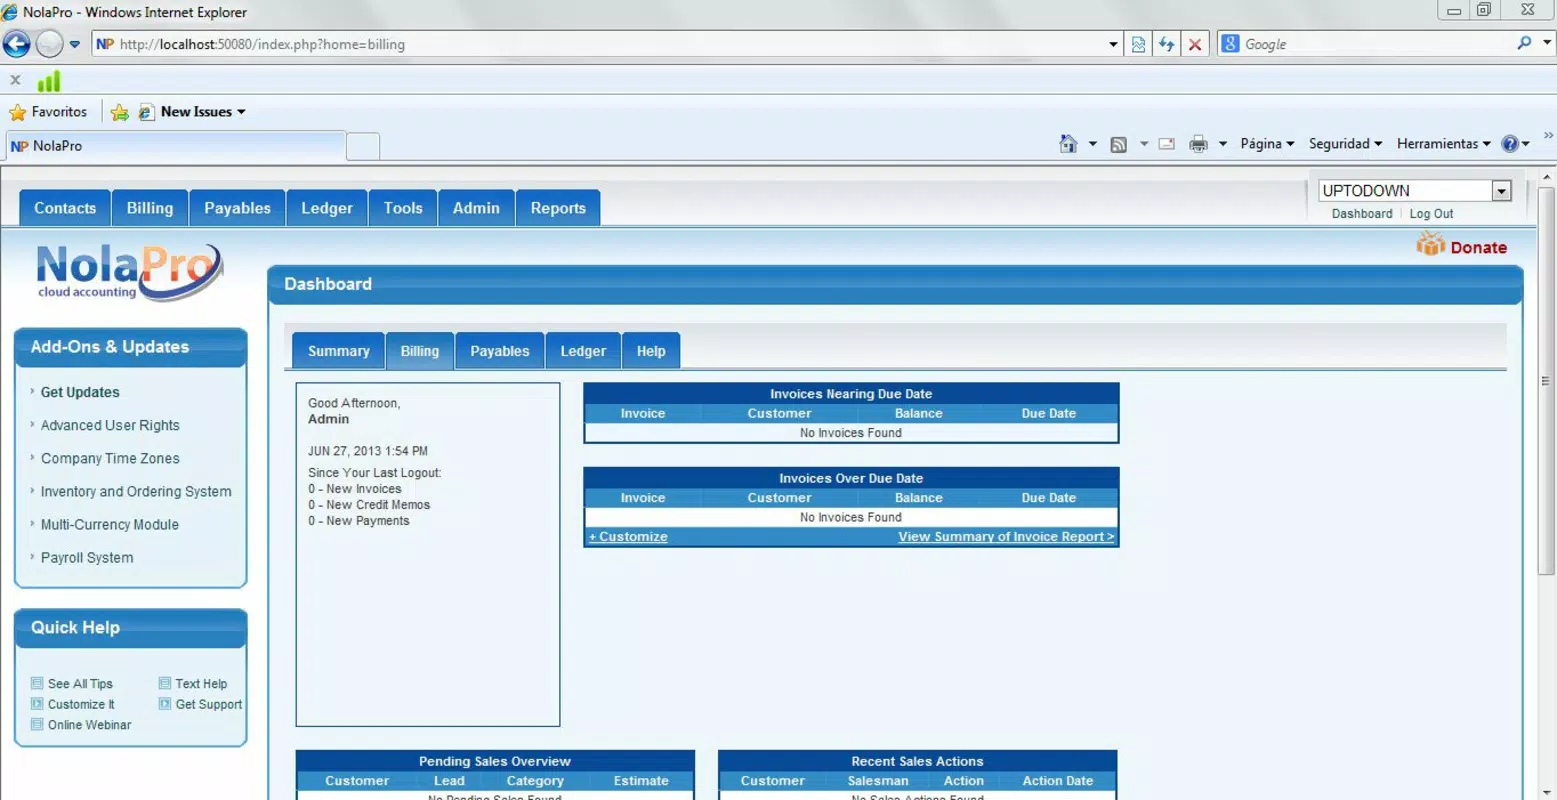Open the Seguridad menu

coord(1345,144)
